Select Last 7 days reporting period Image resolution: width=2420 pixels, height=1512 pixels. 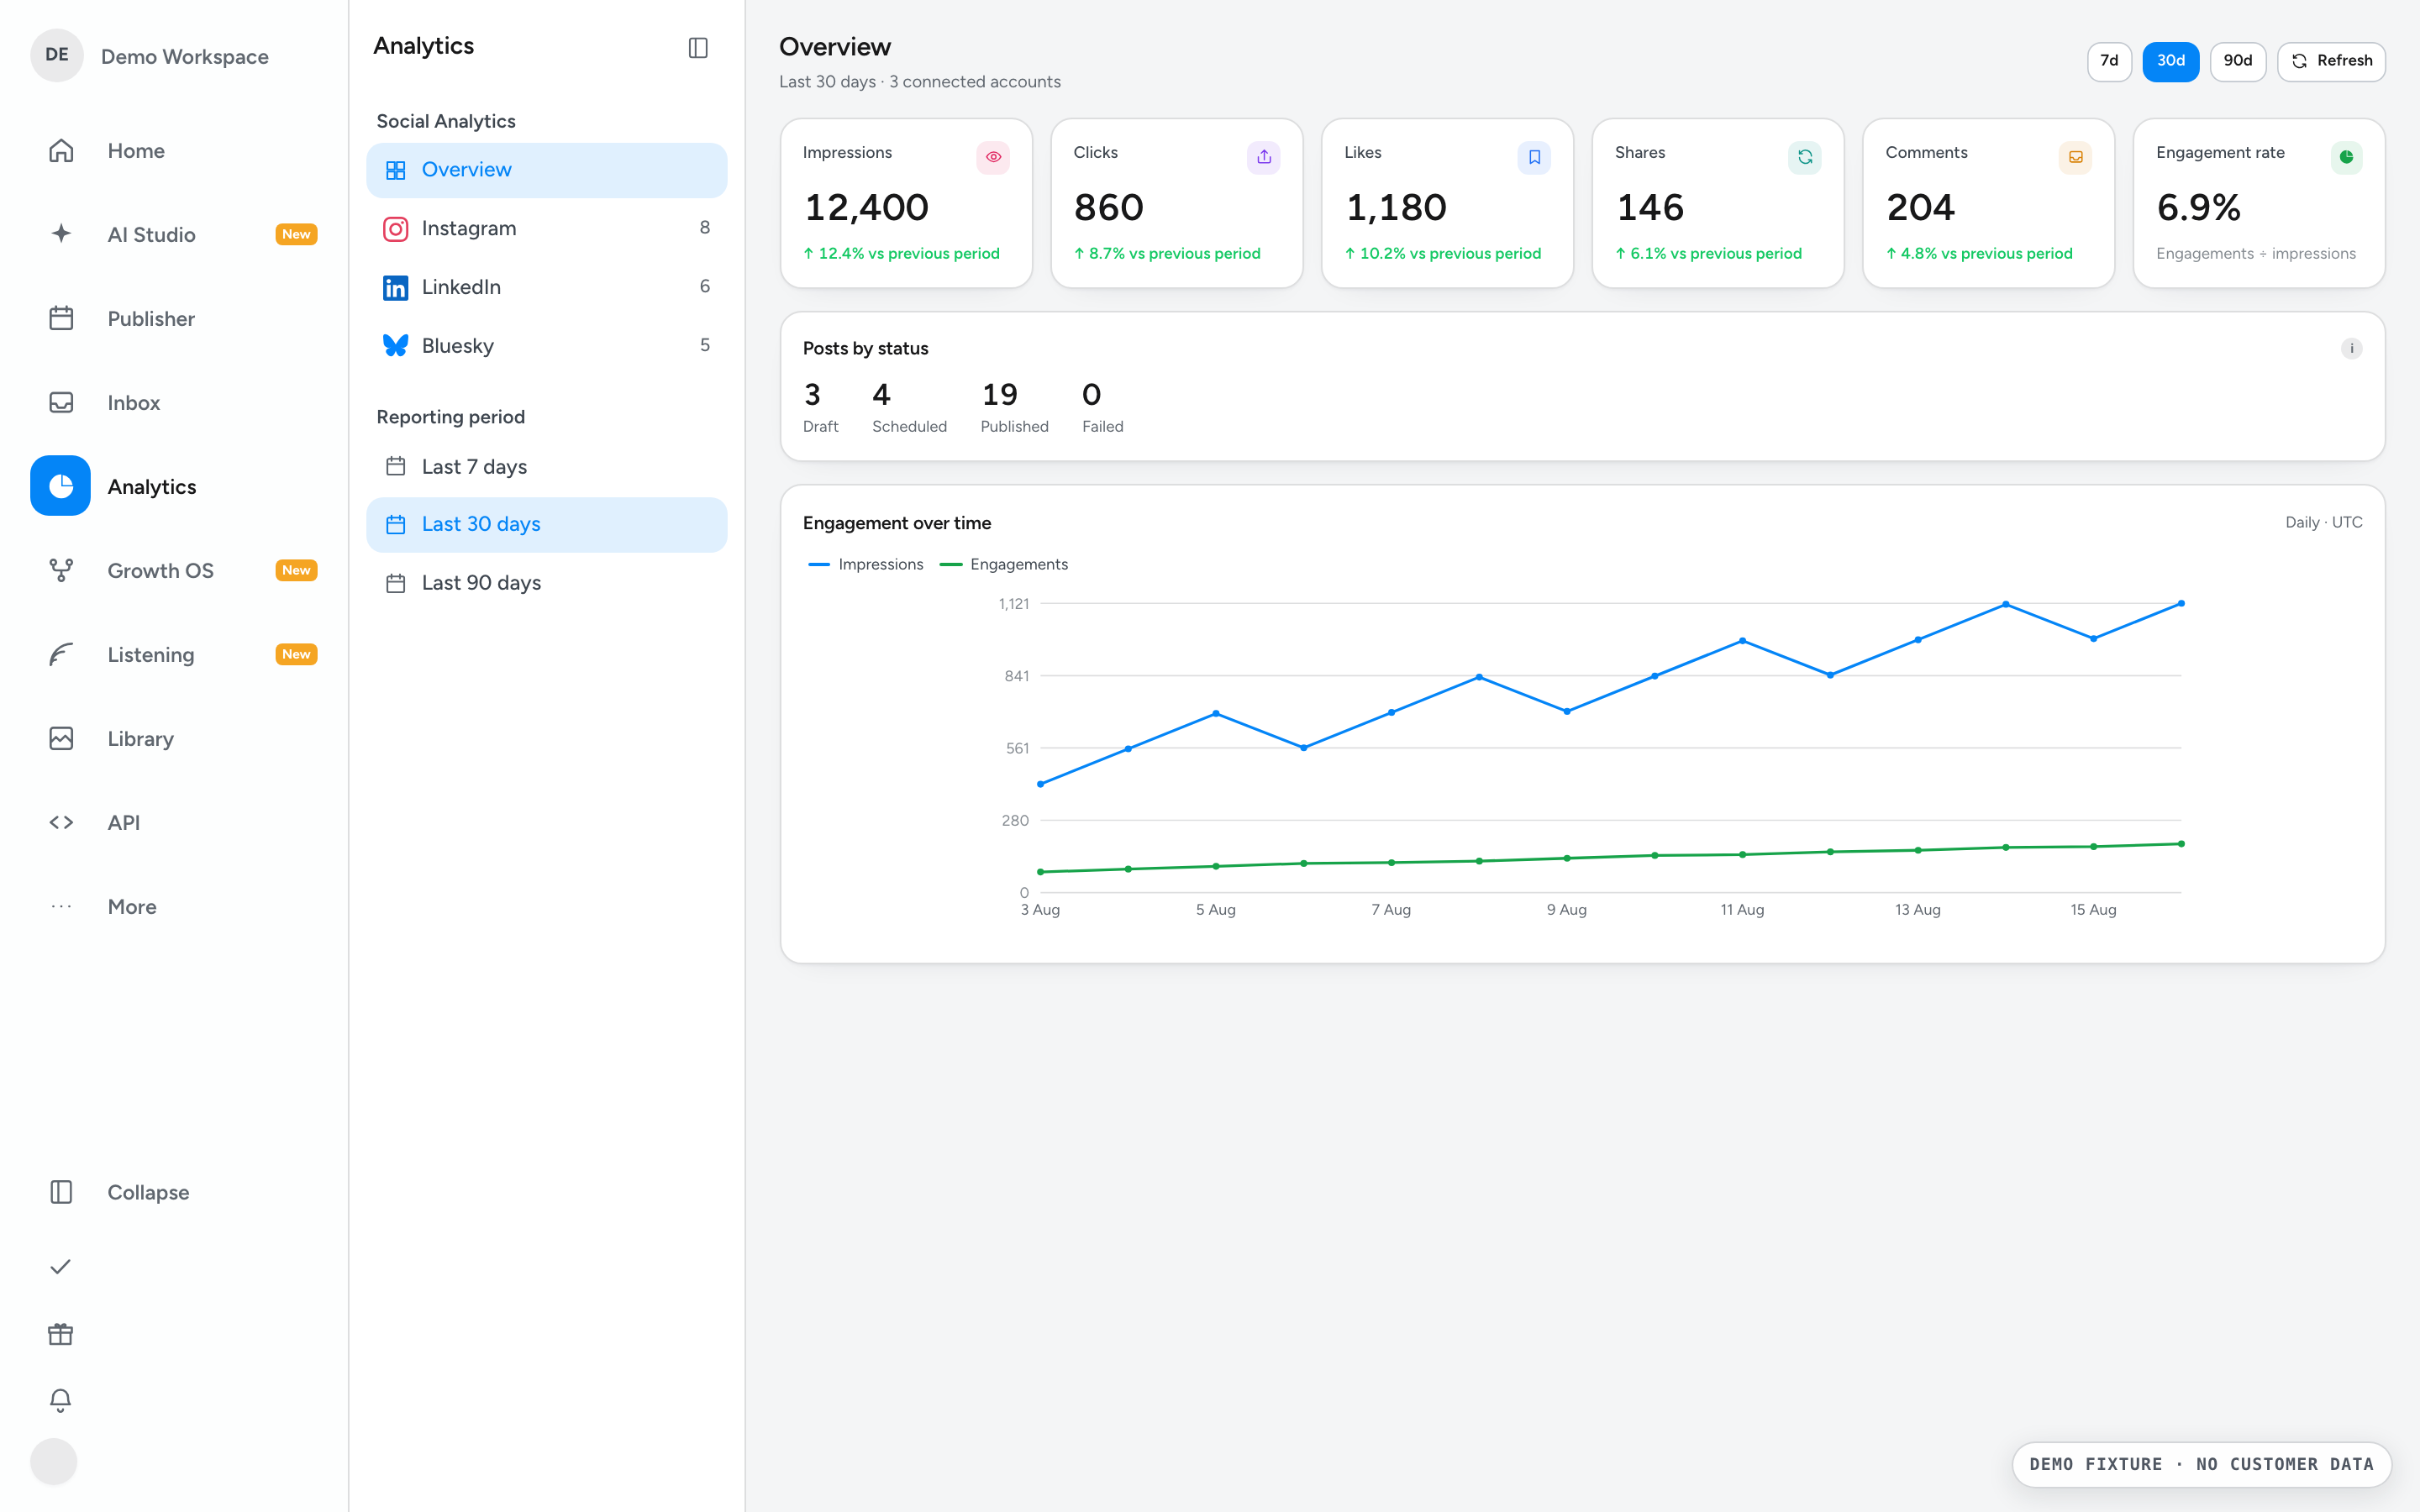click(x=546, y=466)
